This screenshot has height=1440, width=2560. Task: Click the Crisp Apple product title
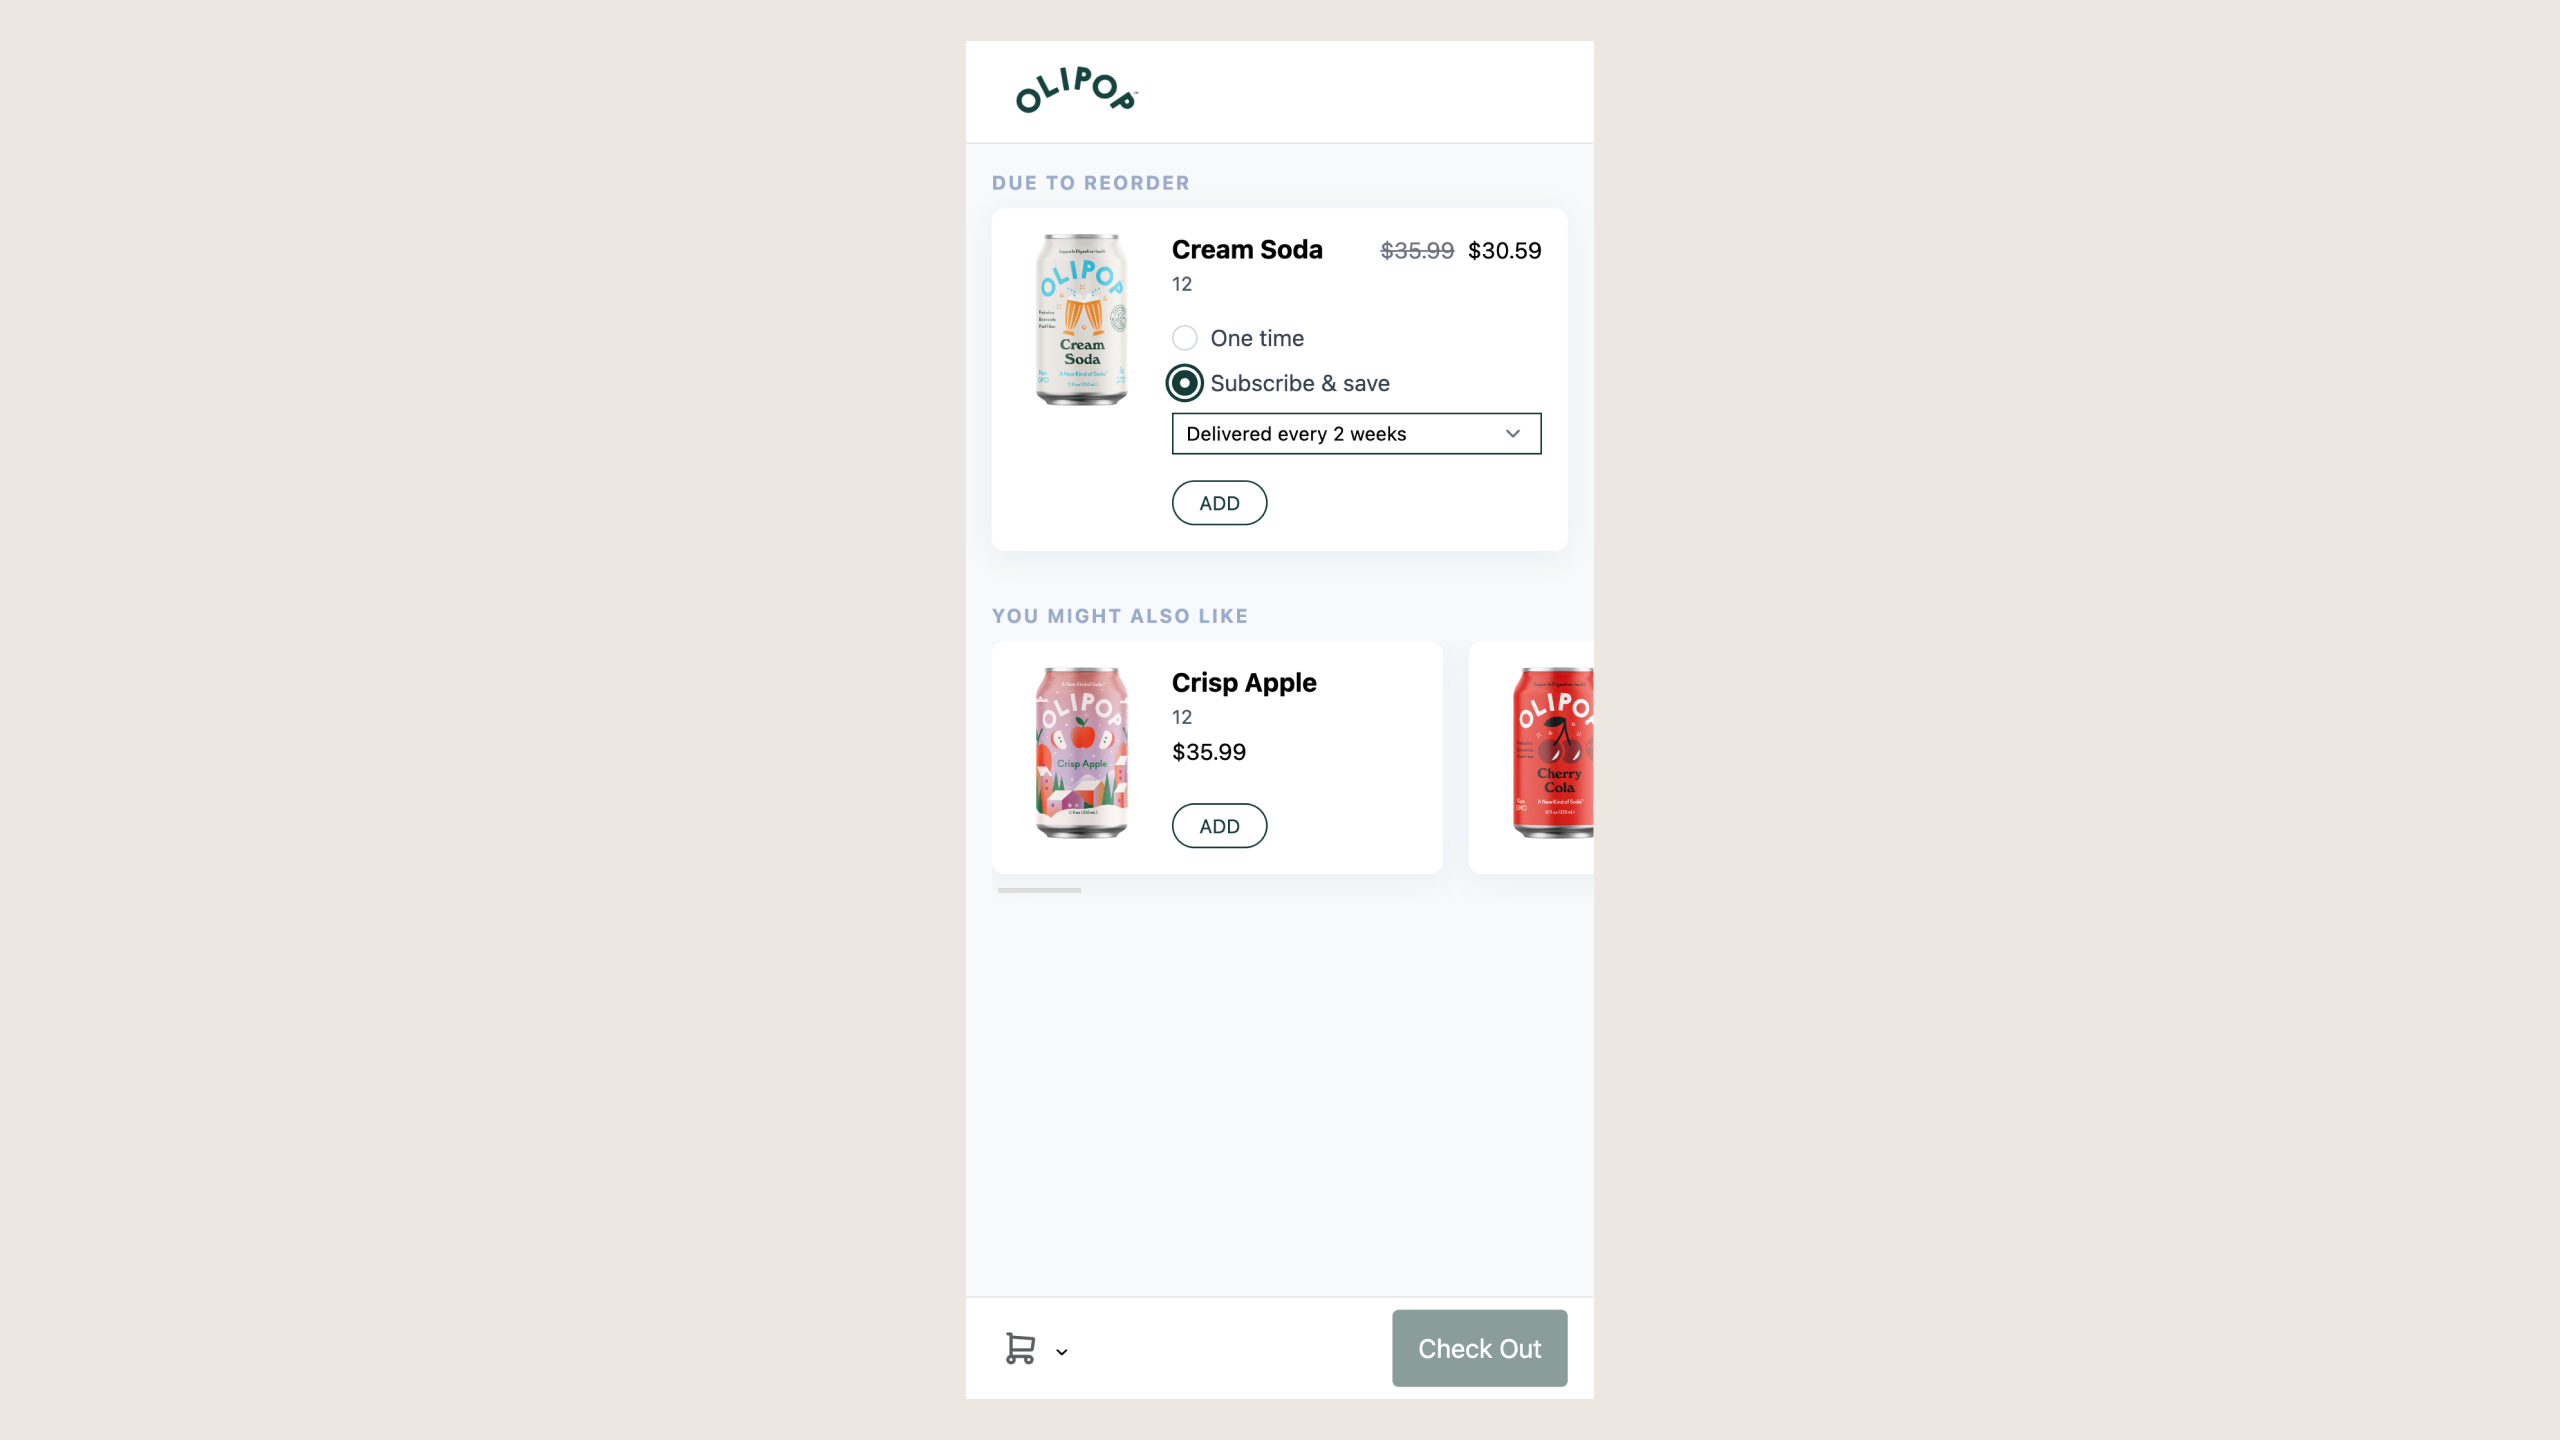1244,683
